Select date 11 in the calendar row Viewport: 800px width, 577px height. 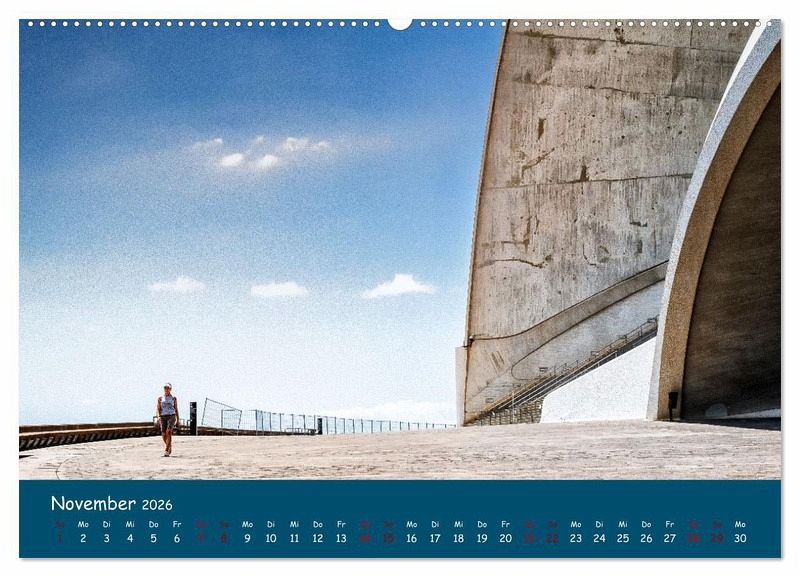[x=294, y=538]
